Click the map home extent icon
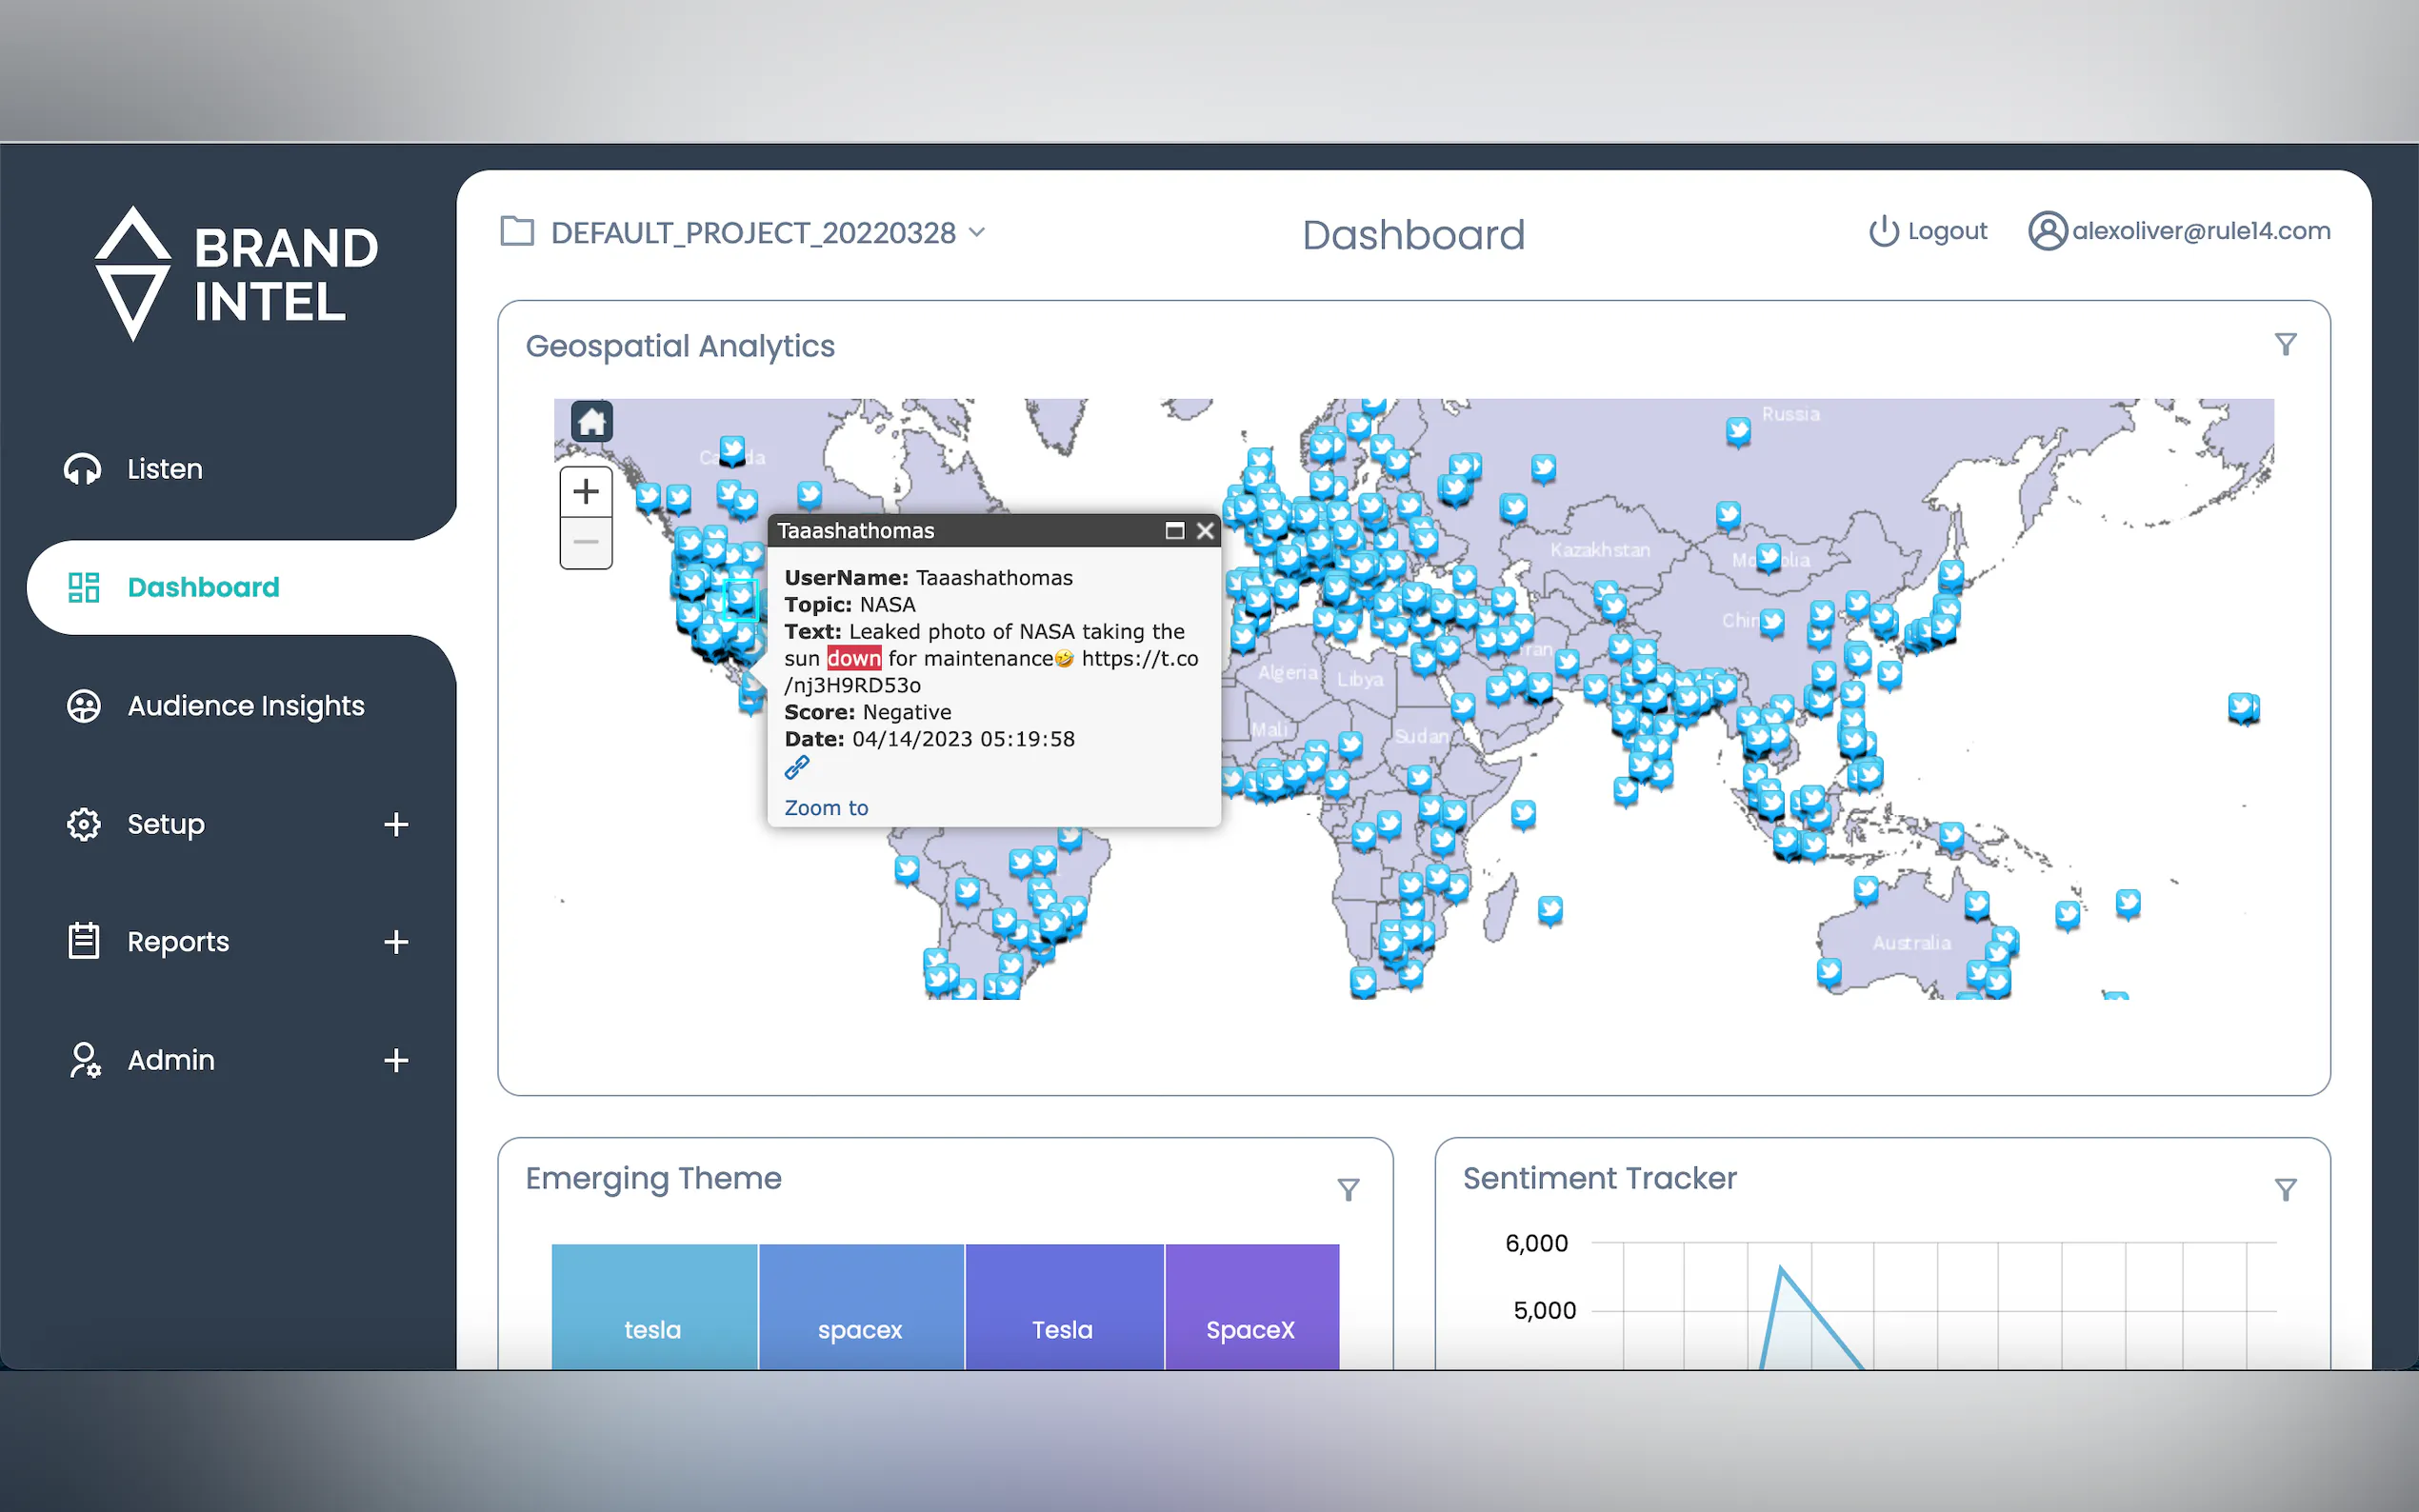This screenshot has width=2419, height=1512. pyautogui.click(x=591, y=421)
